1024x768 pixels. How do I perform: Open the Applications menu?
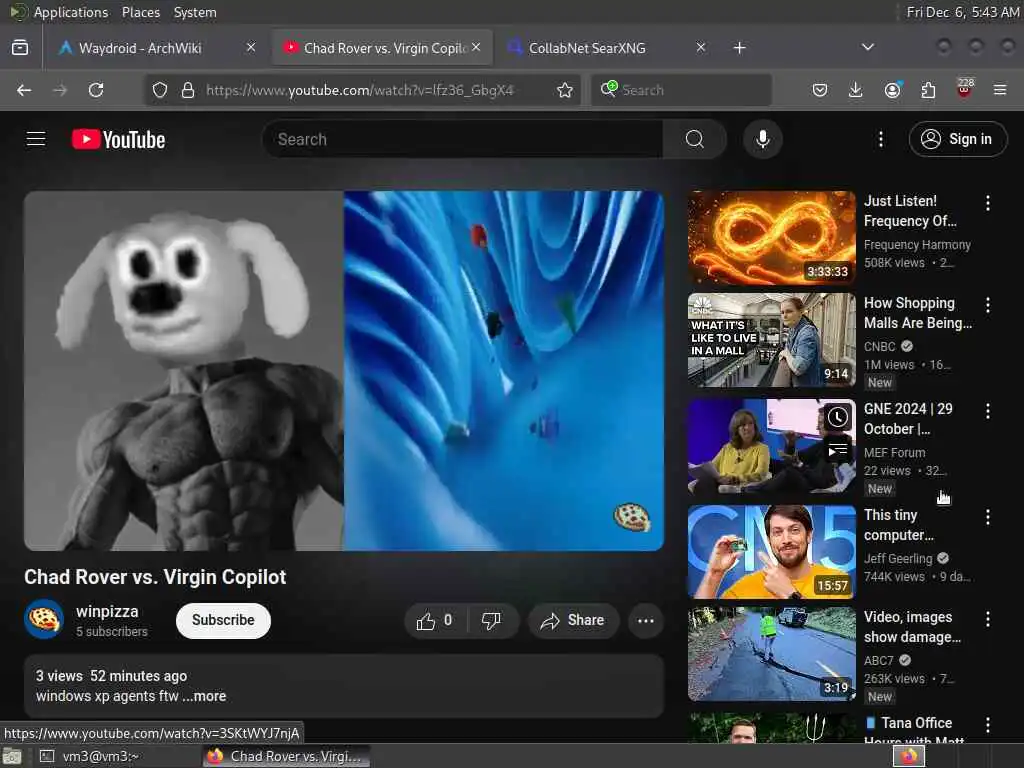click(x=71, y=12)
